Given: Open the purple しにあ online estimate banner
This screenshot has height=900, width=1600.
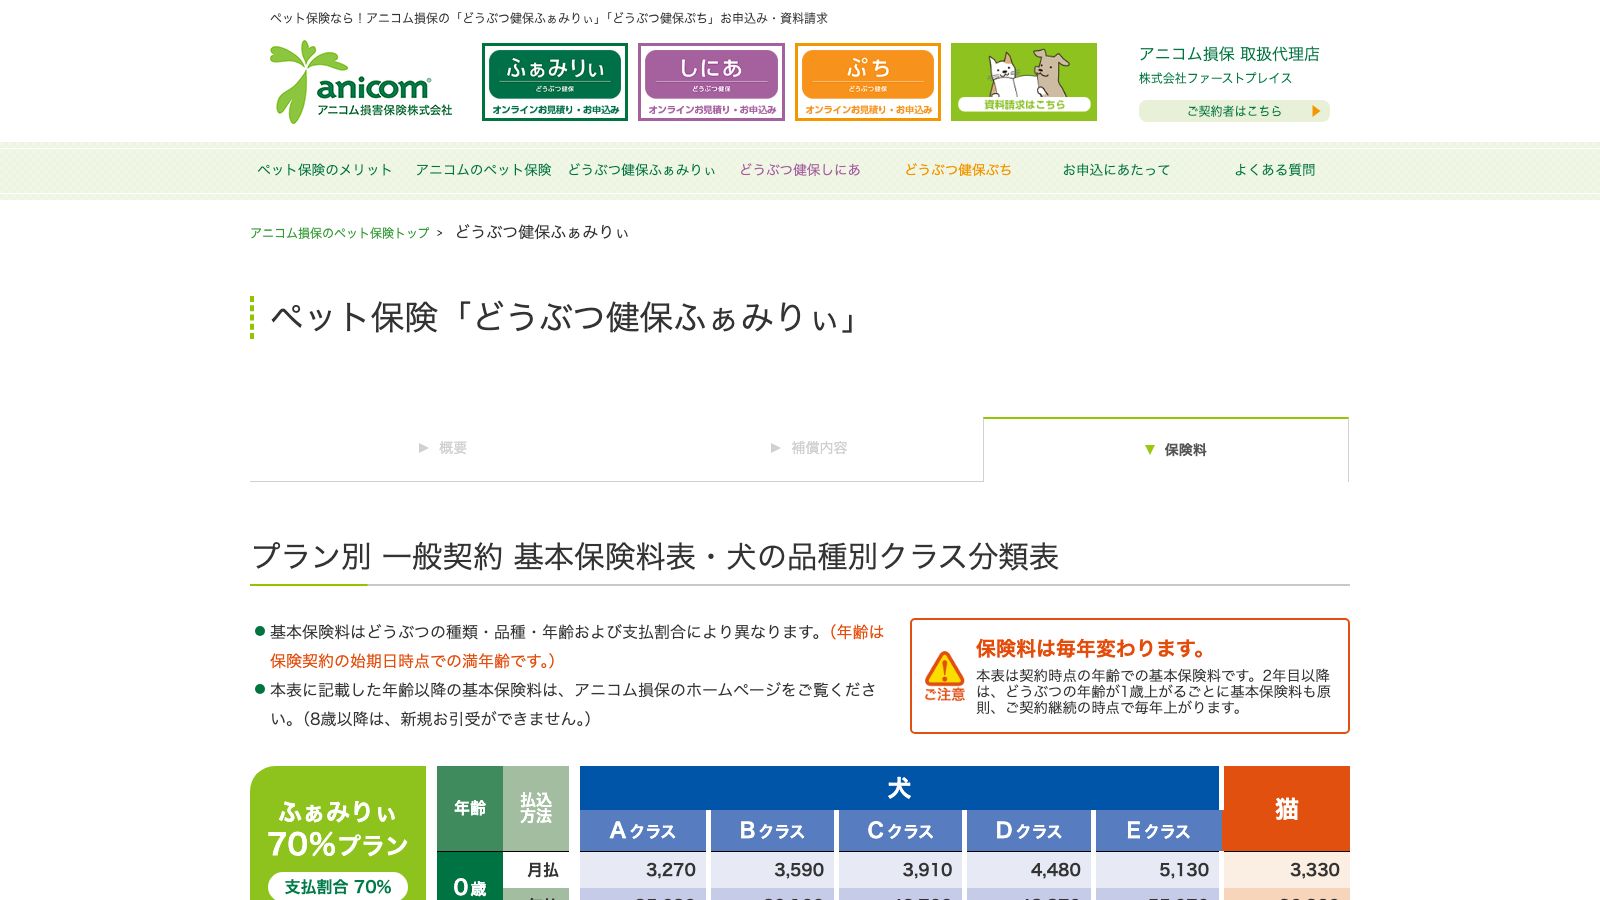Looking at the screenshot, I should pos(711,82).
